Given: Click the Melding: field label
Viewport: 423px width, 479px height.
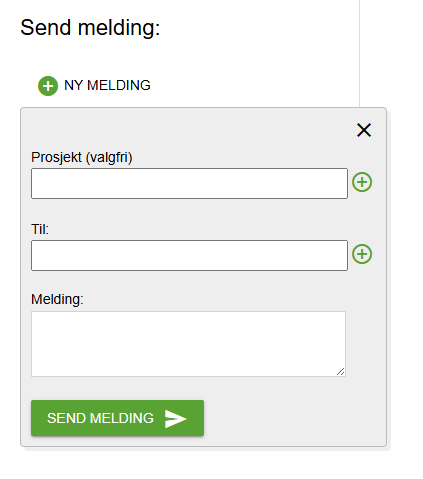Looking at the screenshot, I should click(57, 299).
